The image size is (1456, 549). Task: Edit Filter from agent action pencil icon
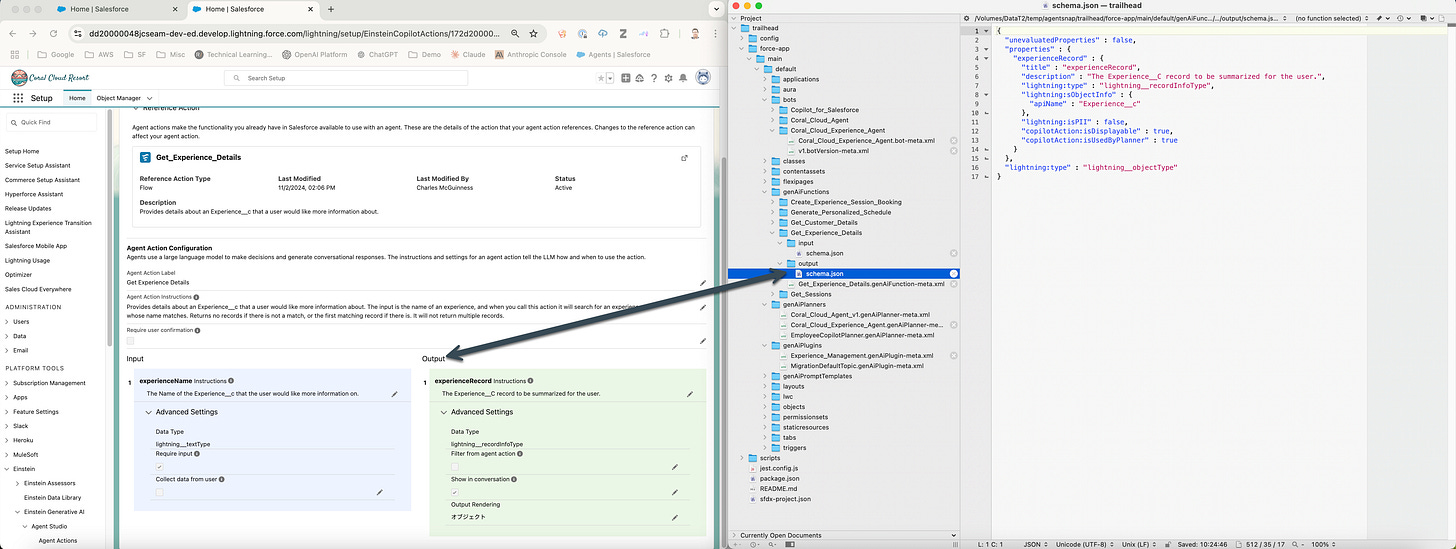[675, 467]
